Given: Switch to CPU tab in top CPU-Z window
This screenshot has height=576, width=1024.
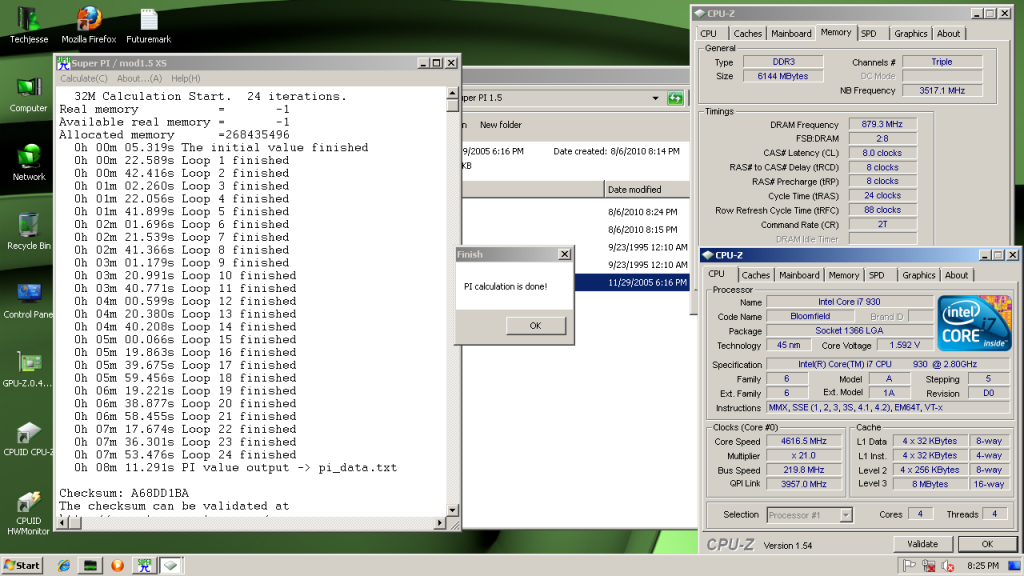Looking at the screenshot, I should tap(709, 33).
